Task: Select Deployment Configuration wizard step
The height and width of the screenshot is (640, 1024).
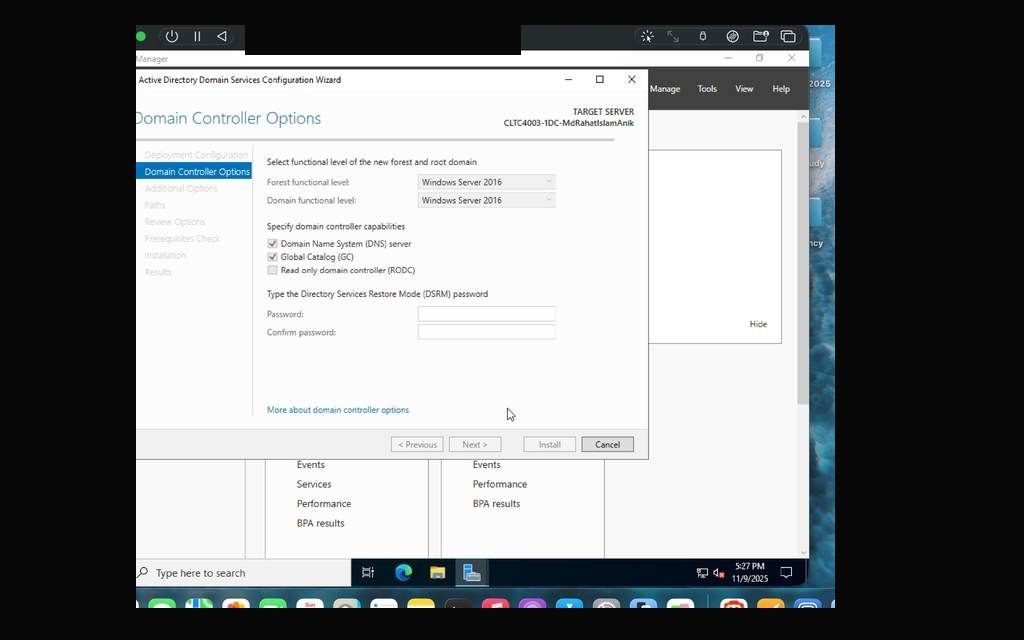Action: tap(196, 155)
